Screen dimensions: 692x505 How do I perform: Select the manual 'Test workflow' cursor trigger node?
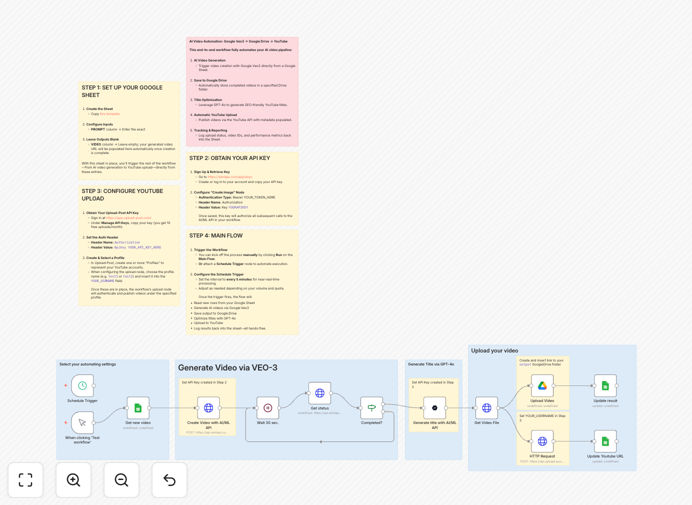click(83, 422)
